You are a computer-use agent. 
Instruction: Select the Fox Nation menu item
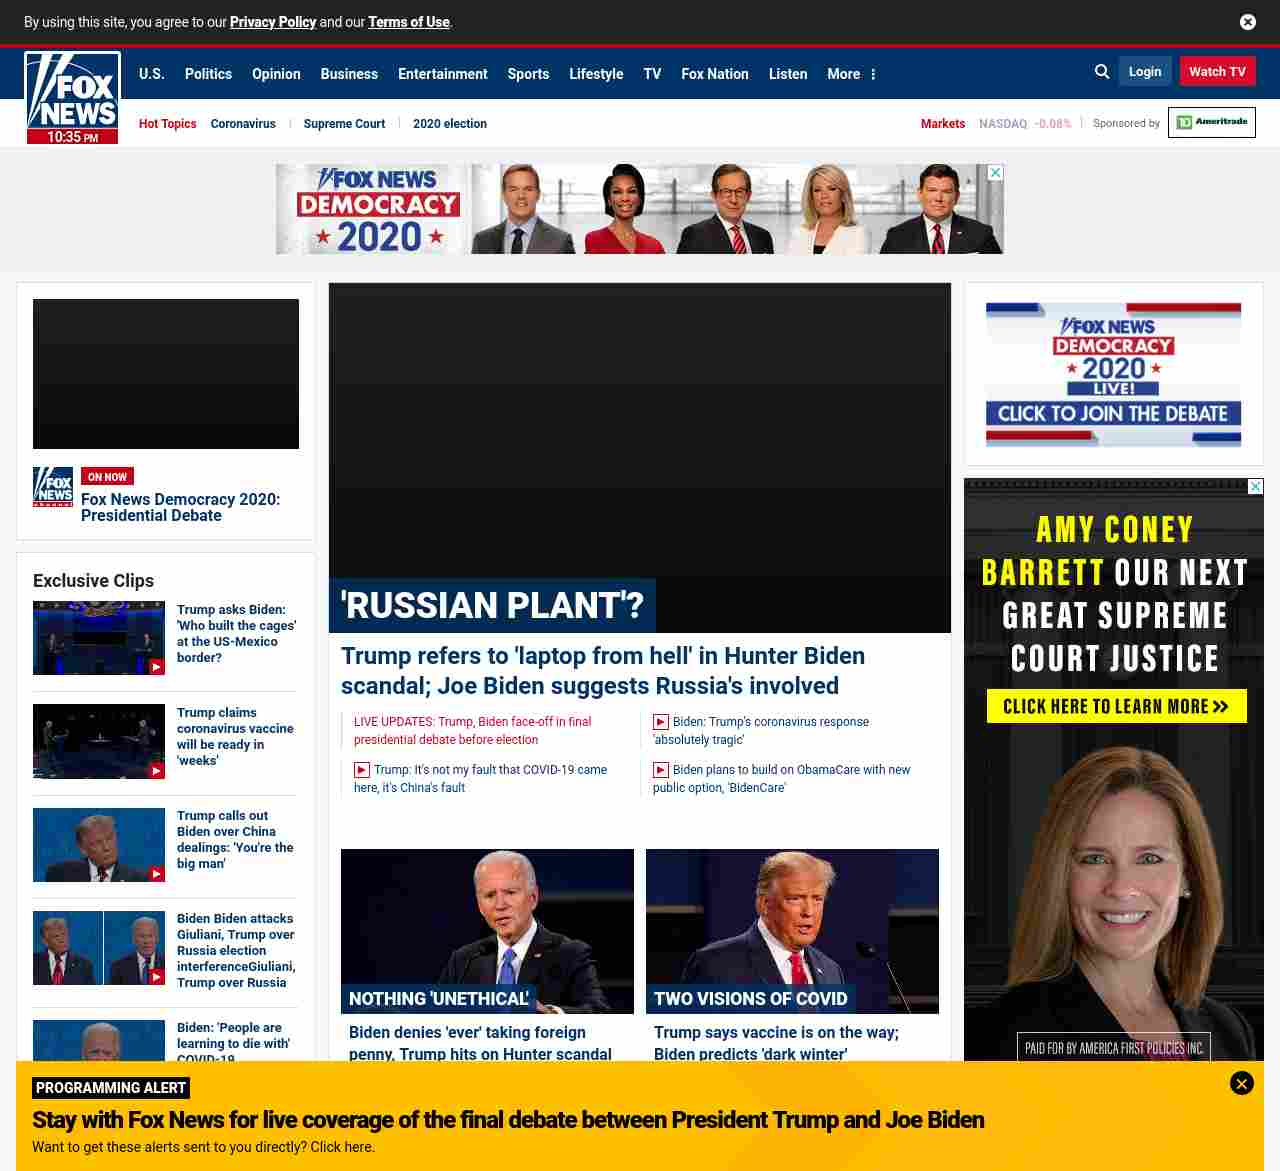tap(714, 74)
